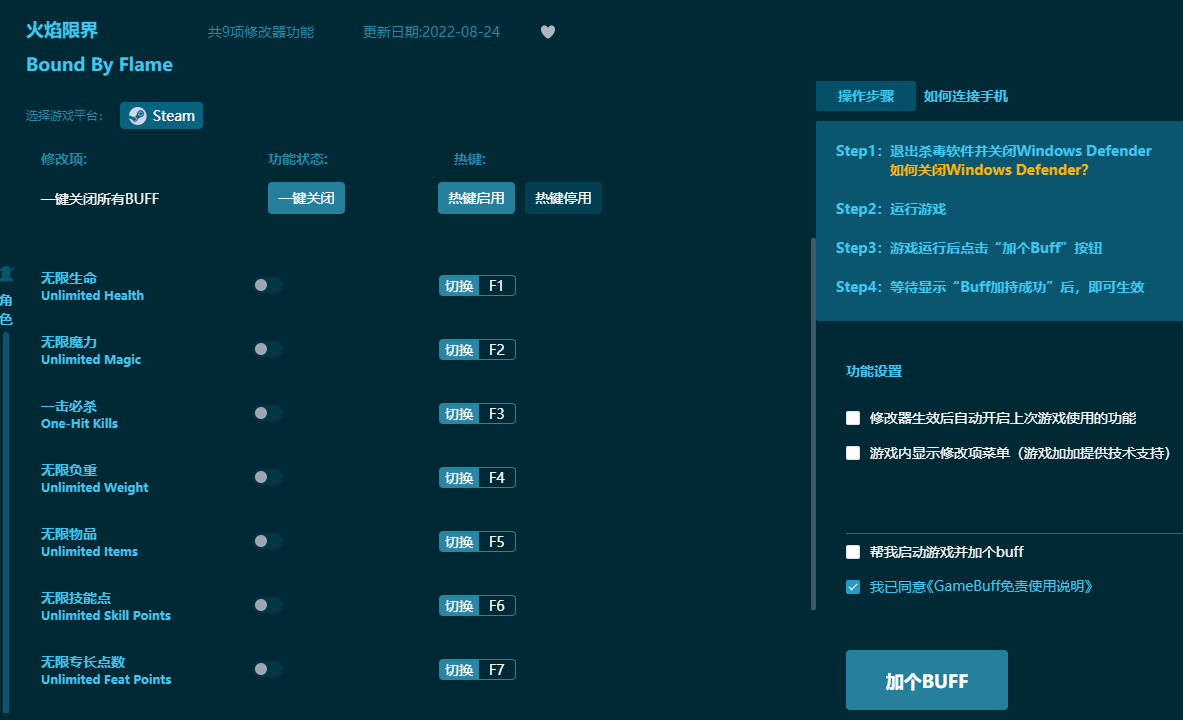This screenshot has height=720, width=1183.
Task: Click the F2 hotkey field for Unlimited Magic
Action: 496,350
